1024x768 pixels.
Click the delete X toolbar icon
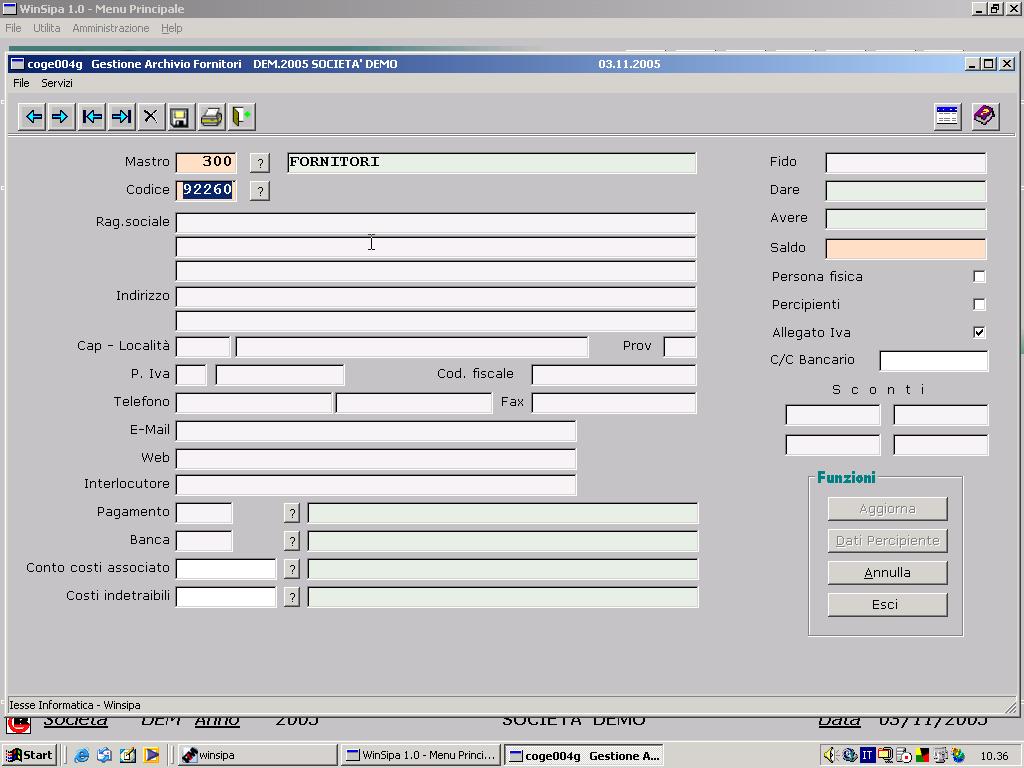(150, 117)
